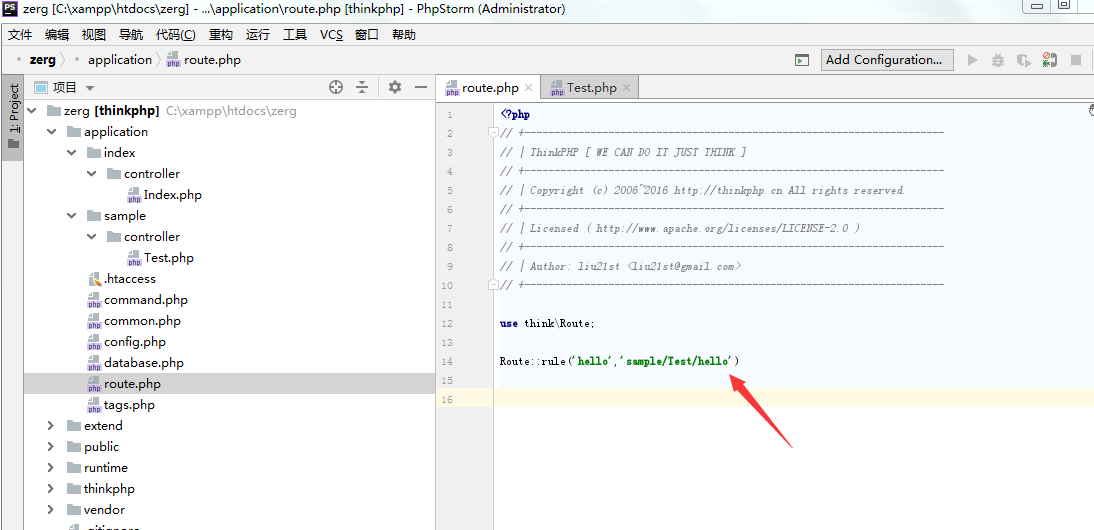Expand the runtime folder
Image resolution: width=1094 pixels, height=530 pixels.
click(x=50, y=467)
